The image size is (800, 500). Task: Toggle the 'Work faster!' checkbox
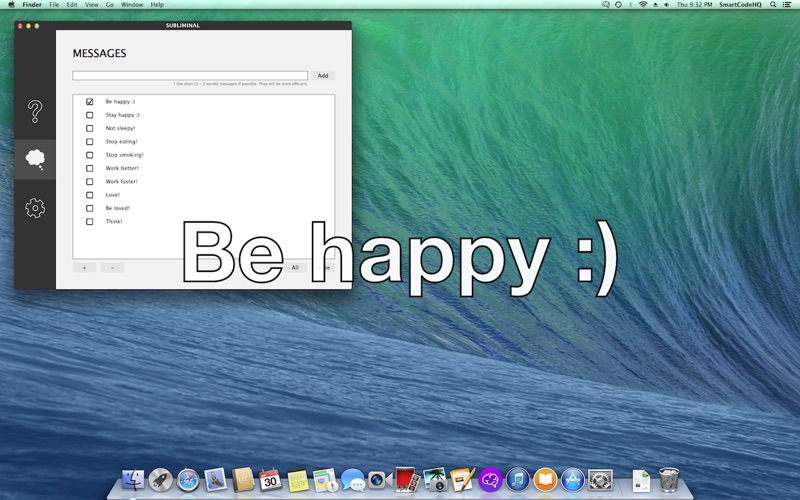(x=89, y=181)
